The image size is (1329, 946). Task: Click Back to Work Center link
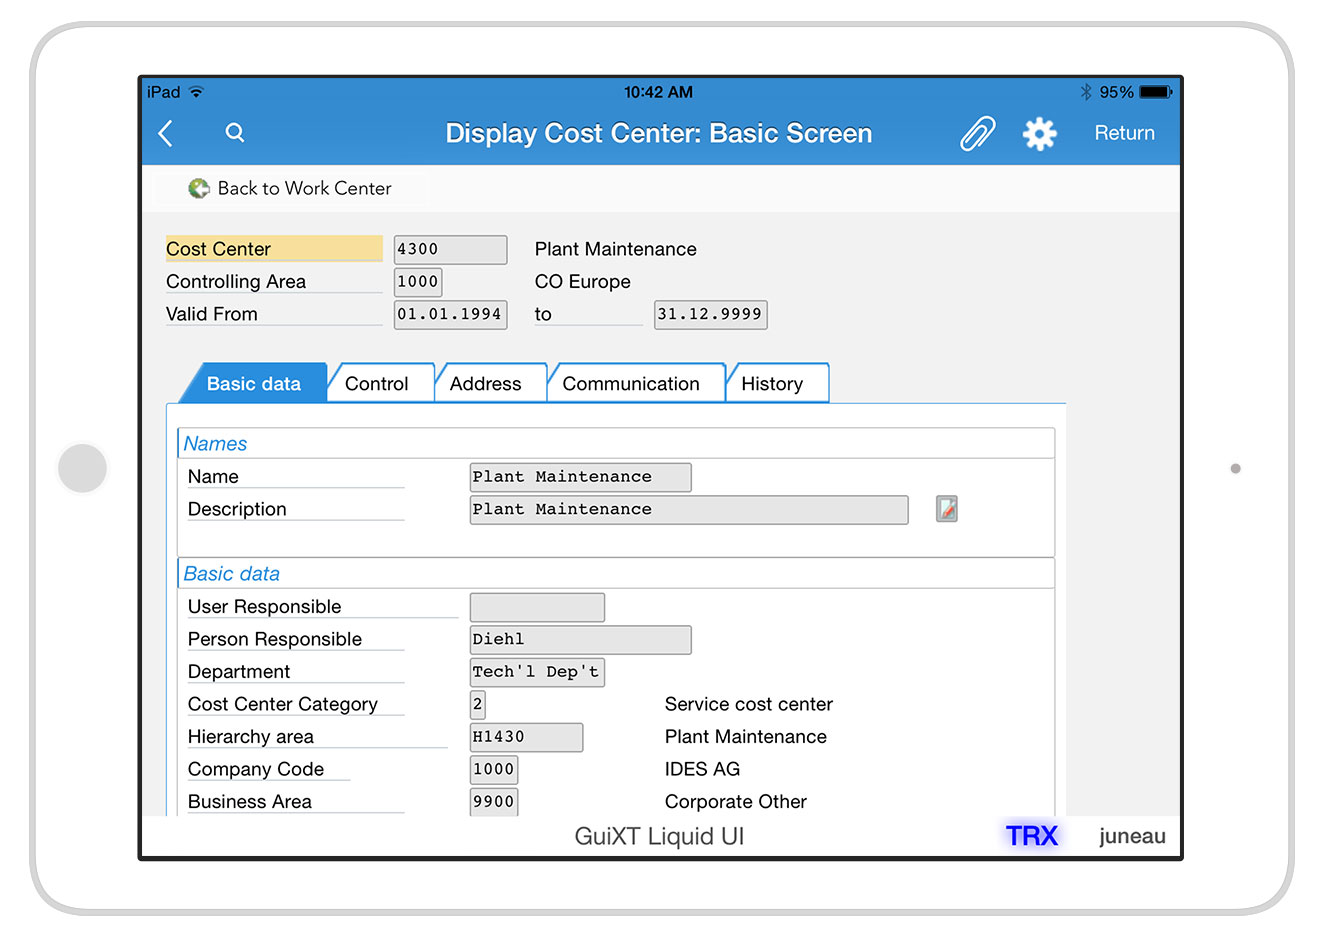coord(304,188)
